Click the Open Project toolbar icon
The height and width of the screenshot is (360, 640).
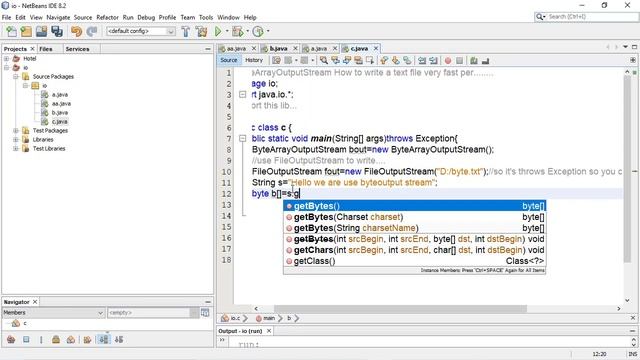coord(41,31)
